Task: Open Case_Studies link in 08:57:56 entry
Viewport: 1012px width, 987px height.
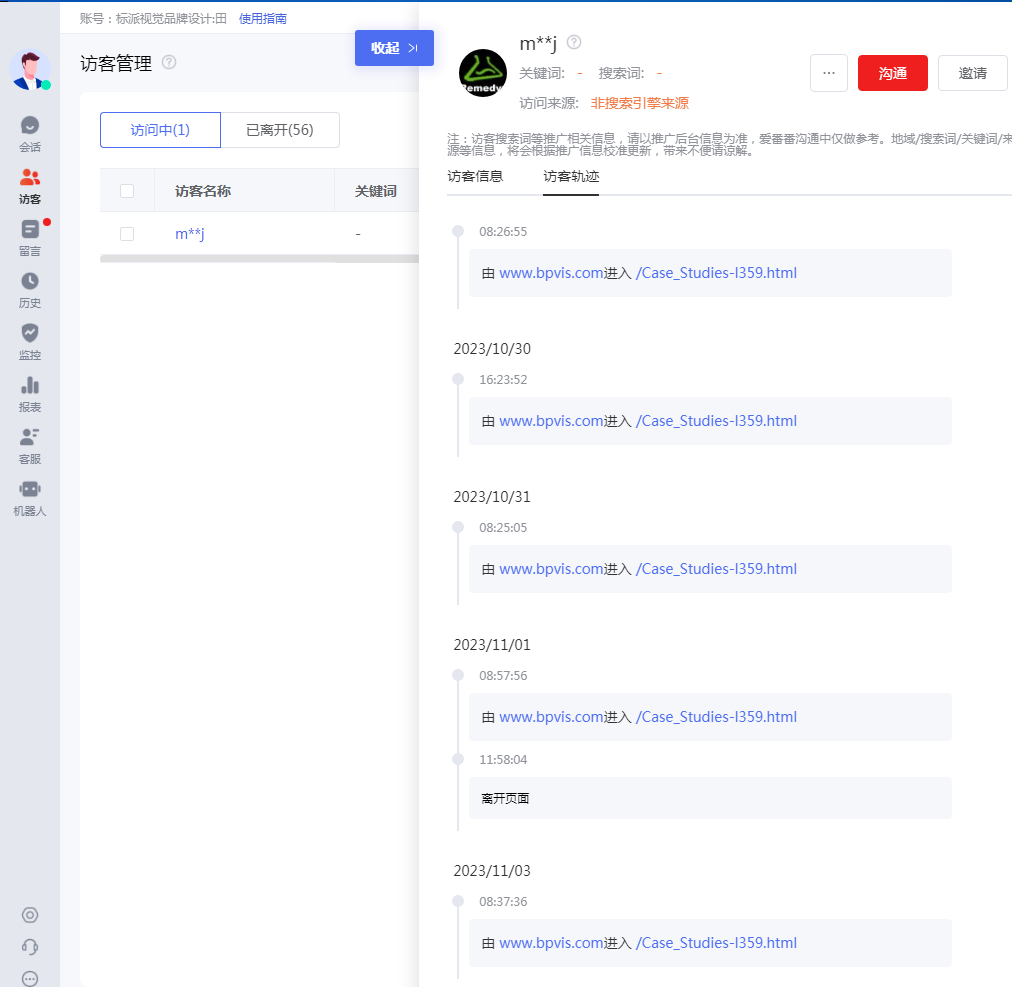Action: pos(716,717)
